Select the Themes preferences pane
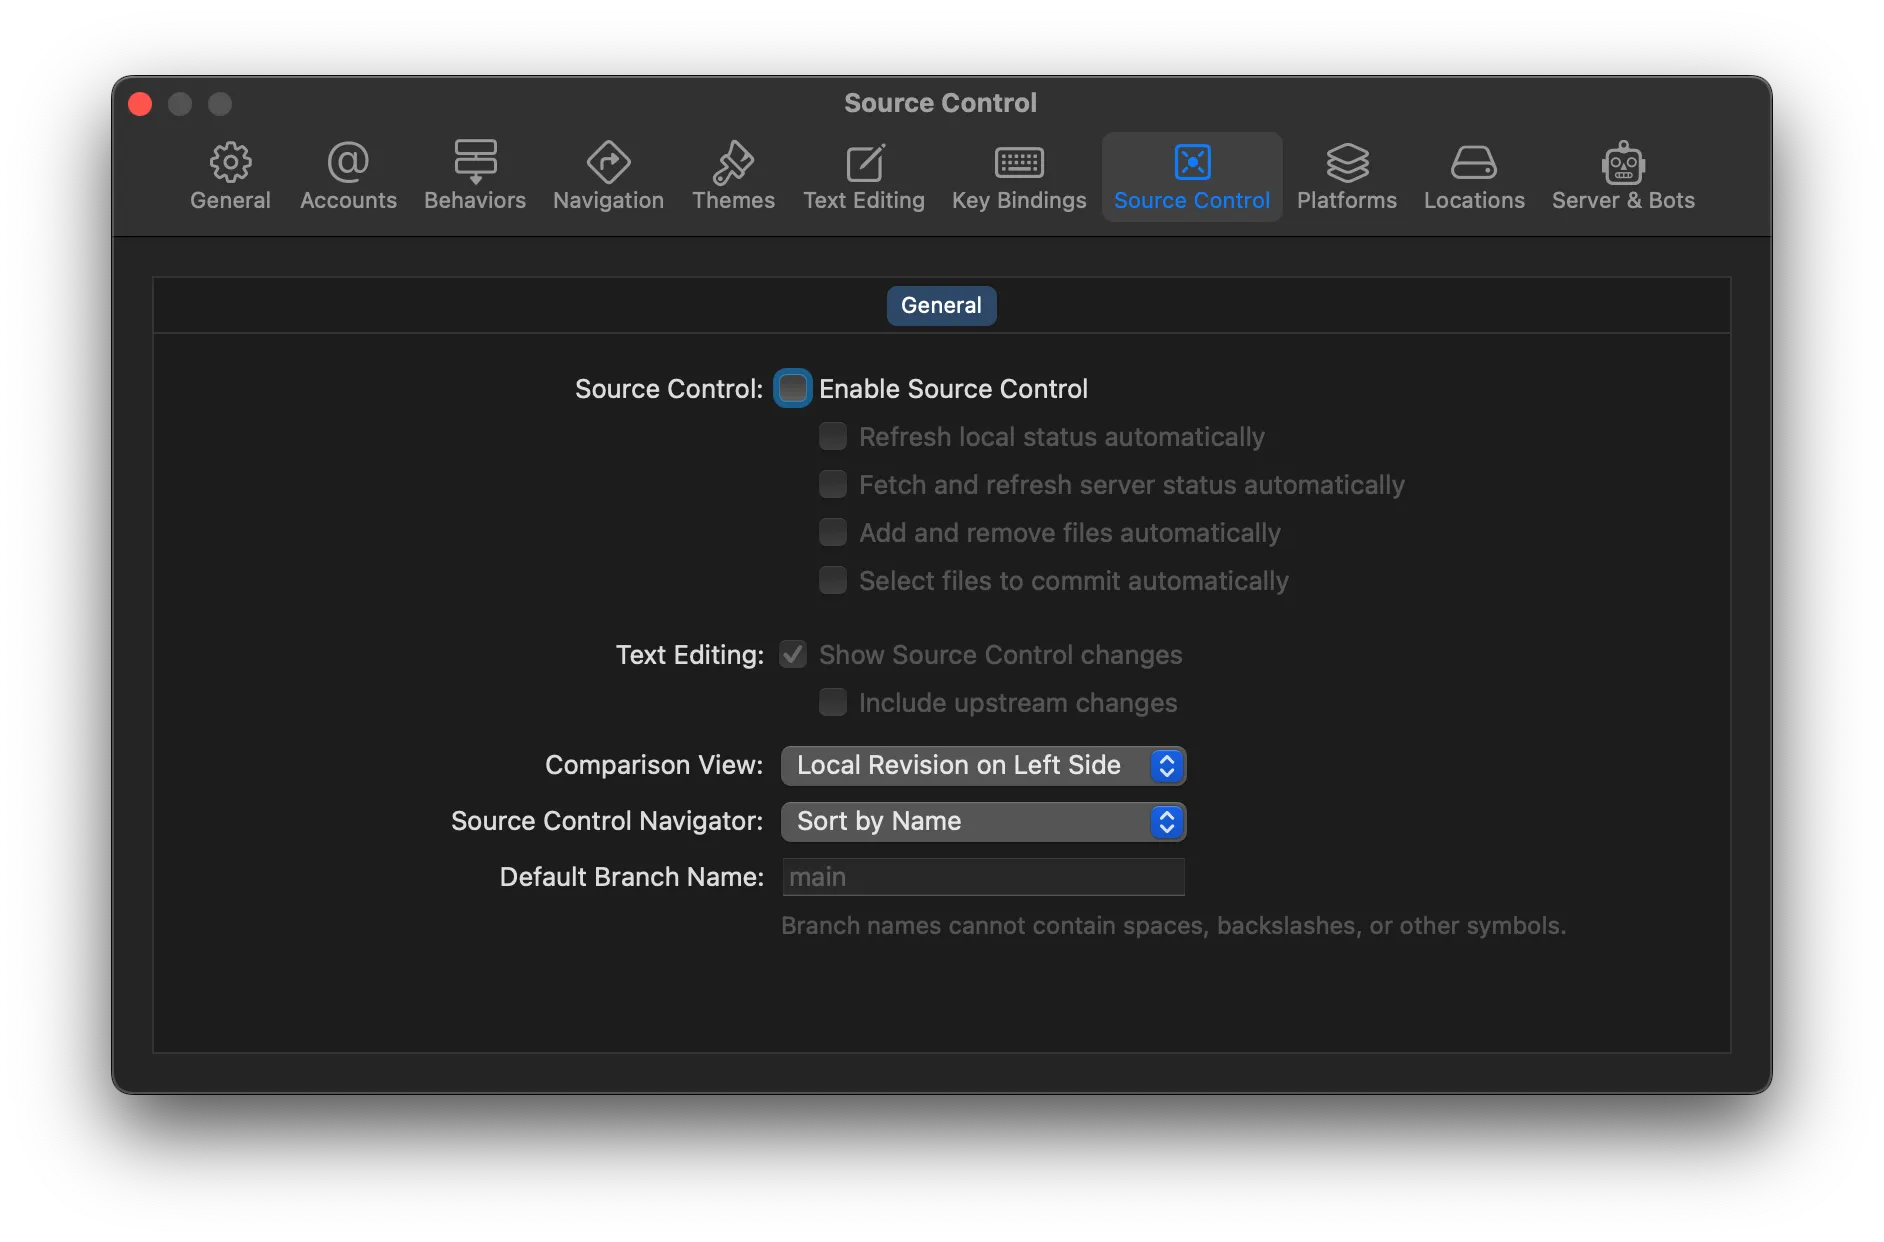 (x=733, y=176)
